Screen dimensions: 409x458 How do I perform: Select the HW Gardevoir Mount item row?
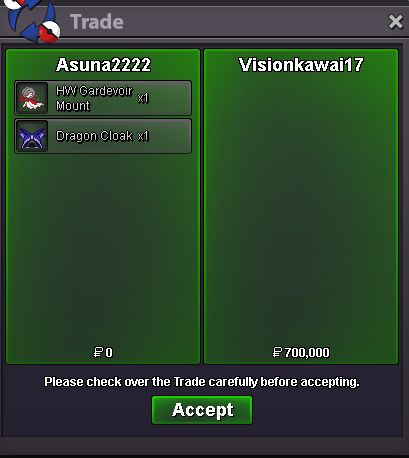(103, 98)
